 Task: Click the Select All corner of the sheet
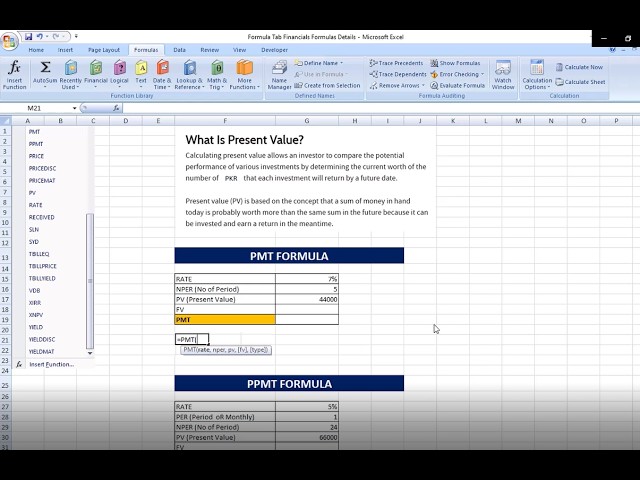coord(6,121)
